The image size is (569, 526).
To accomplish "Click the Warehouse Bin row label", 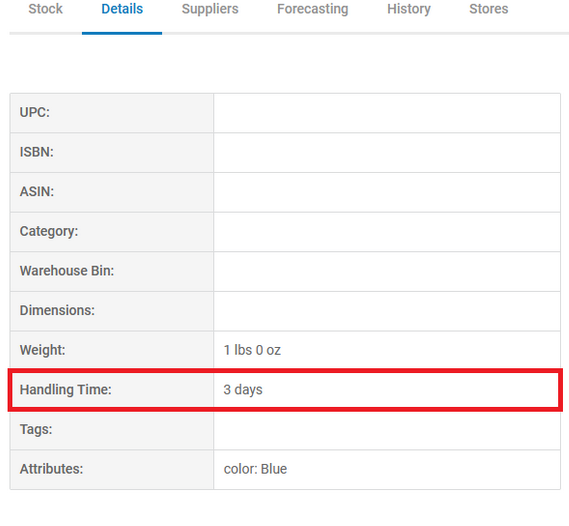I will pos(67,271).
